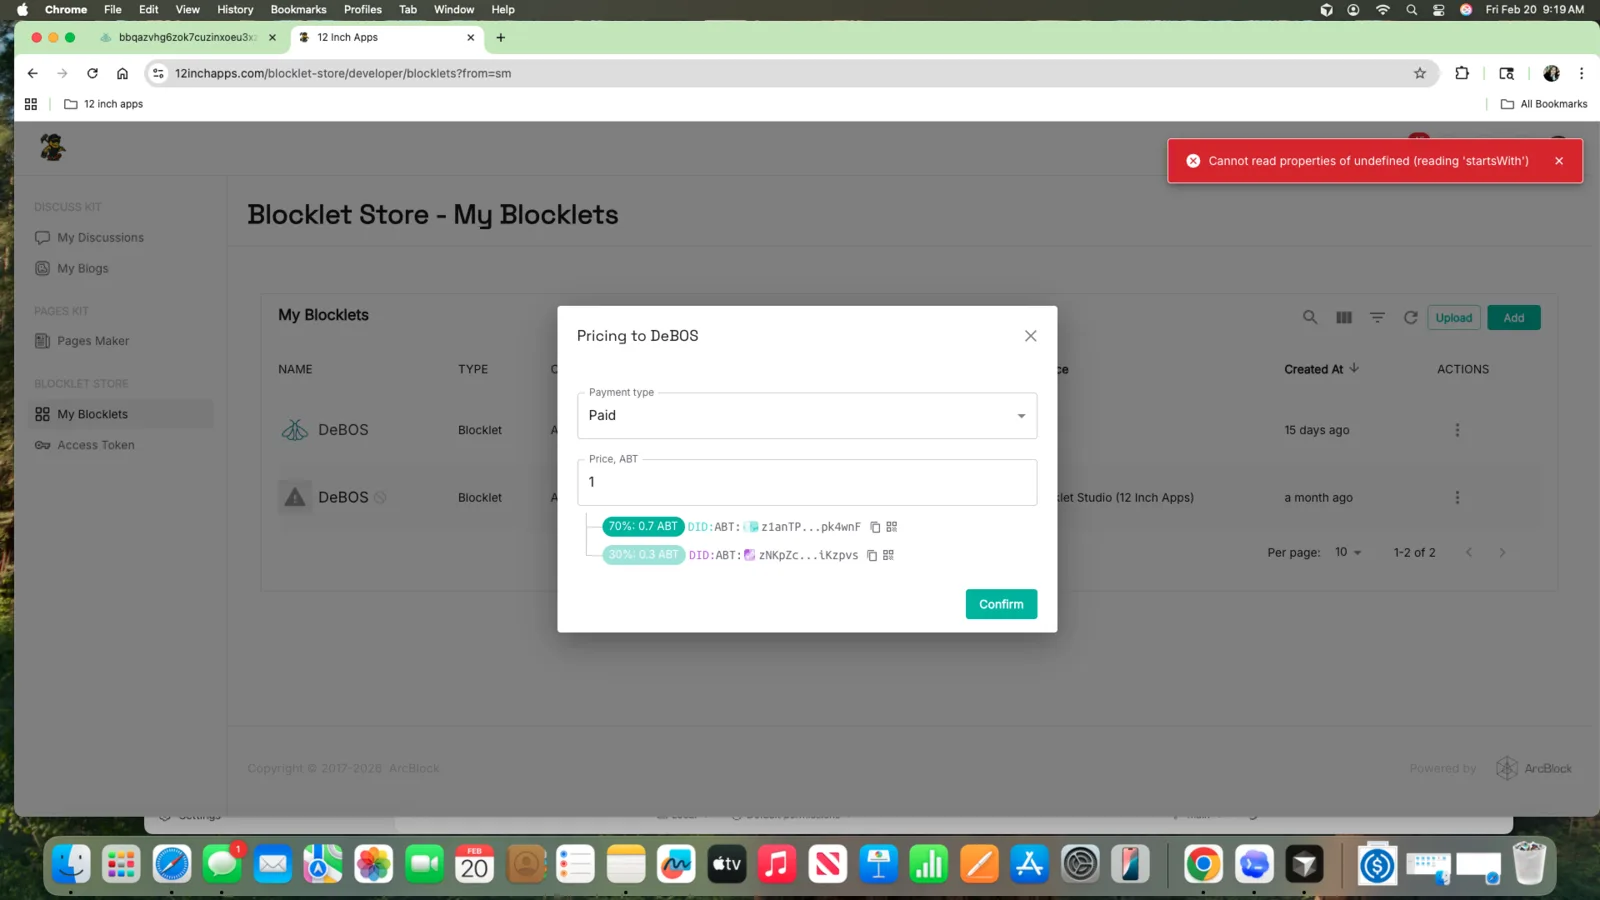Open the view columns icon
This screenshot has height=900, width=1600.
(1344, 318)
